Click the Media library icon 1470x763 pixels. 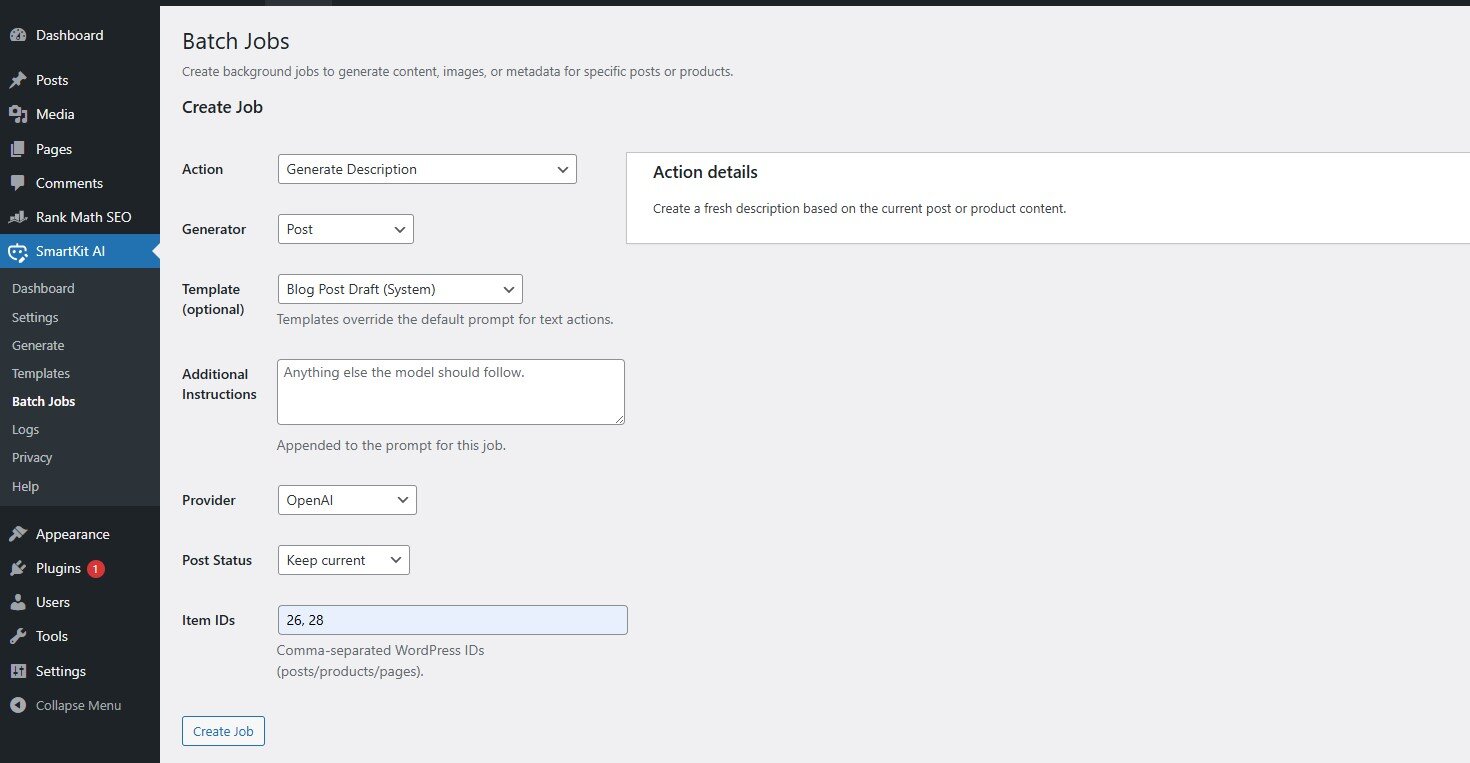point(18,114)
